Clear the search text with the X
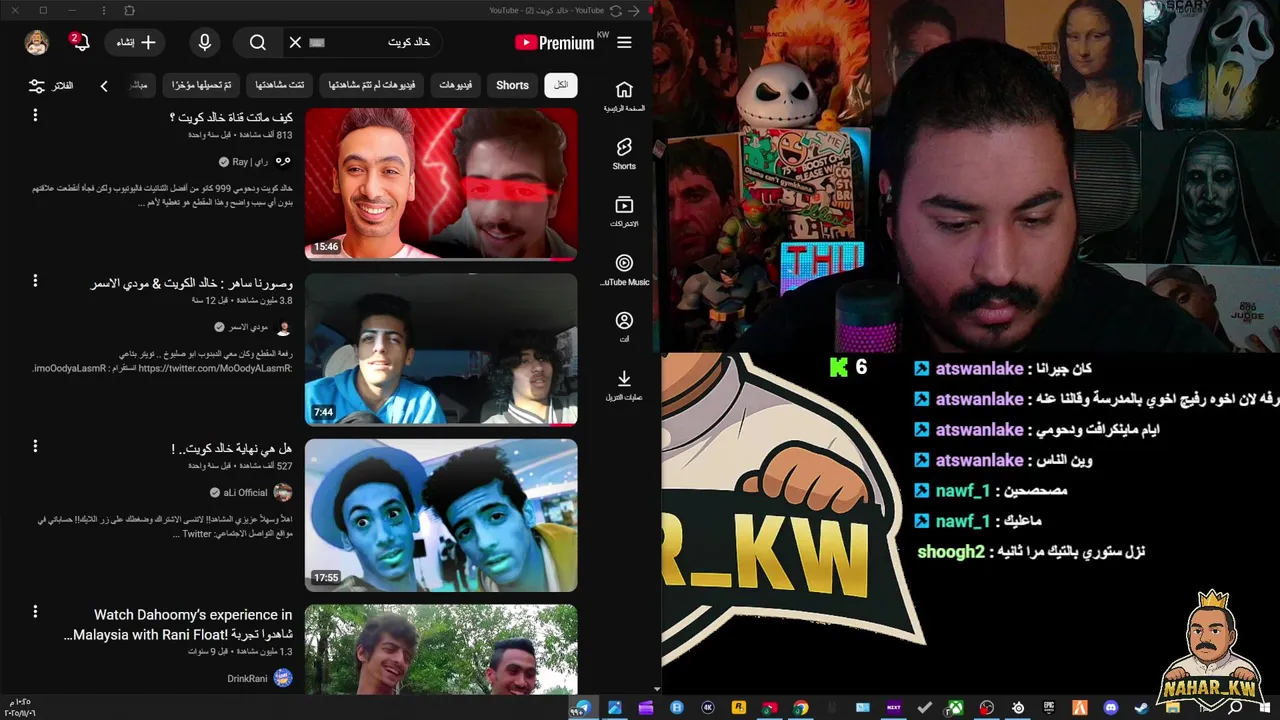Screen dimensions: 1280x720 coord(295,42)
